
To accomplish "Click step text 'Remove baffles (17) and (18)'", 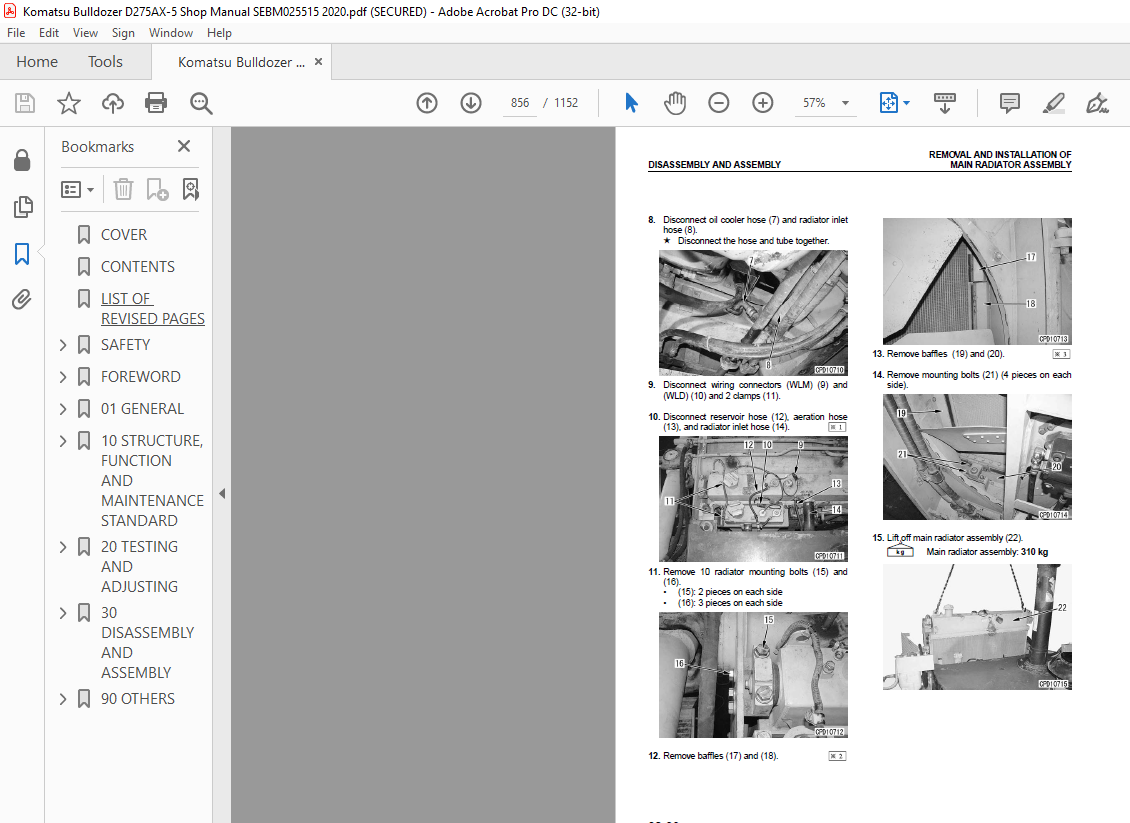I will point(721,756).
